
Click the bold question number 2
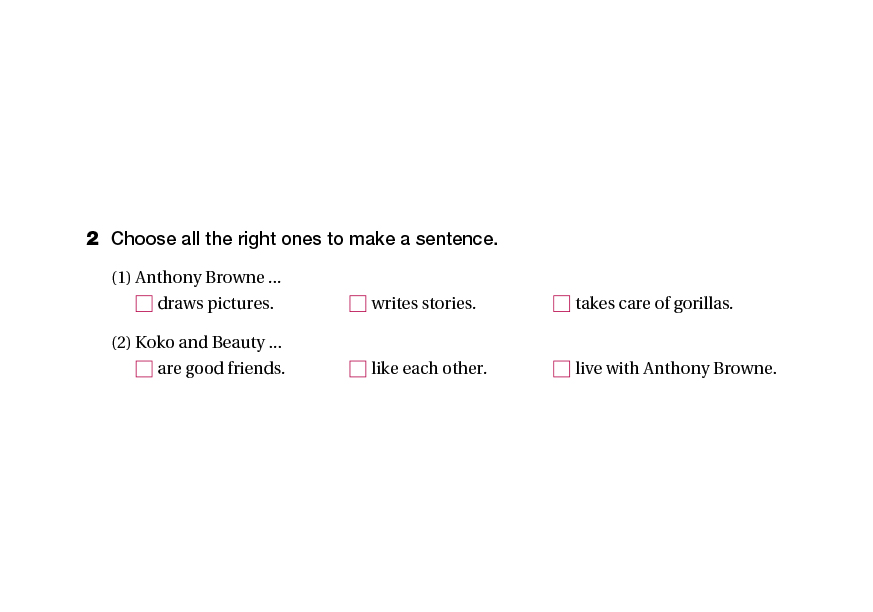92,239
